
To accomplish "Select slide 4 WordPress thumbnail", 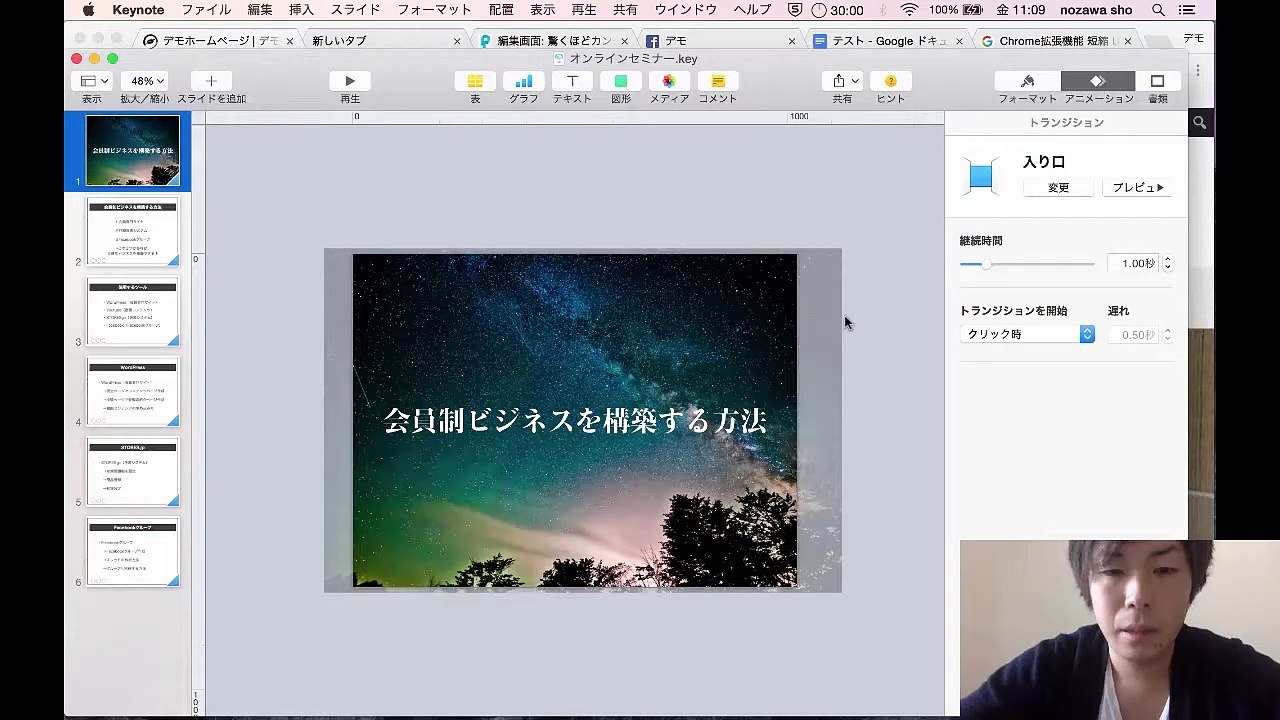I will (132, 392).
